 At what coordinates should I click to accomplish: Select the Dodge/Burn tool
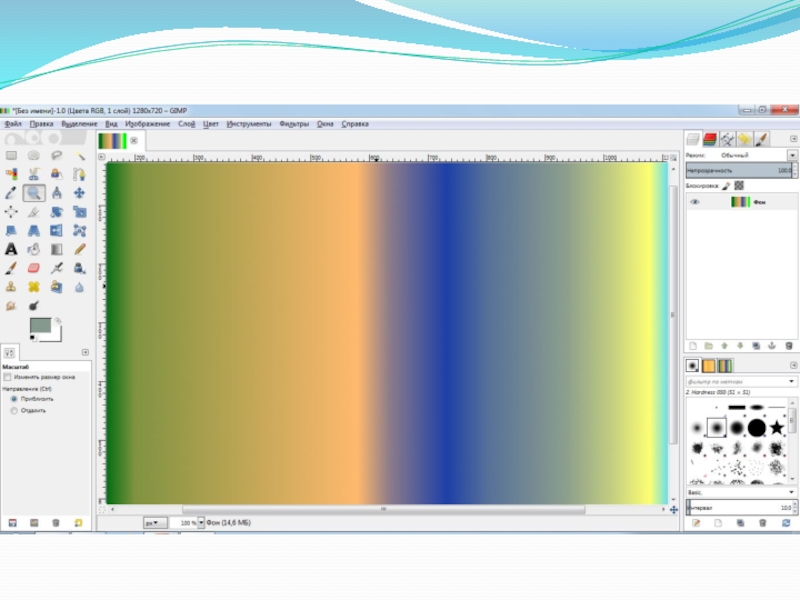point(34,306)
